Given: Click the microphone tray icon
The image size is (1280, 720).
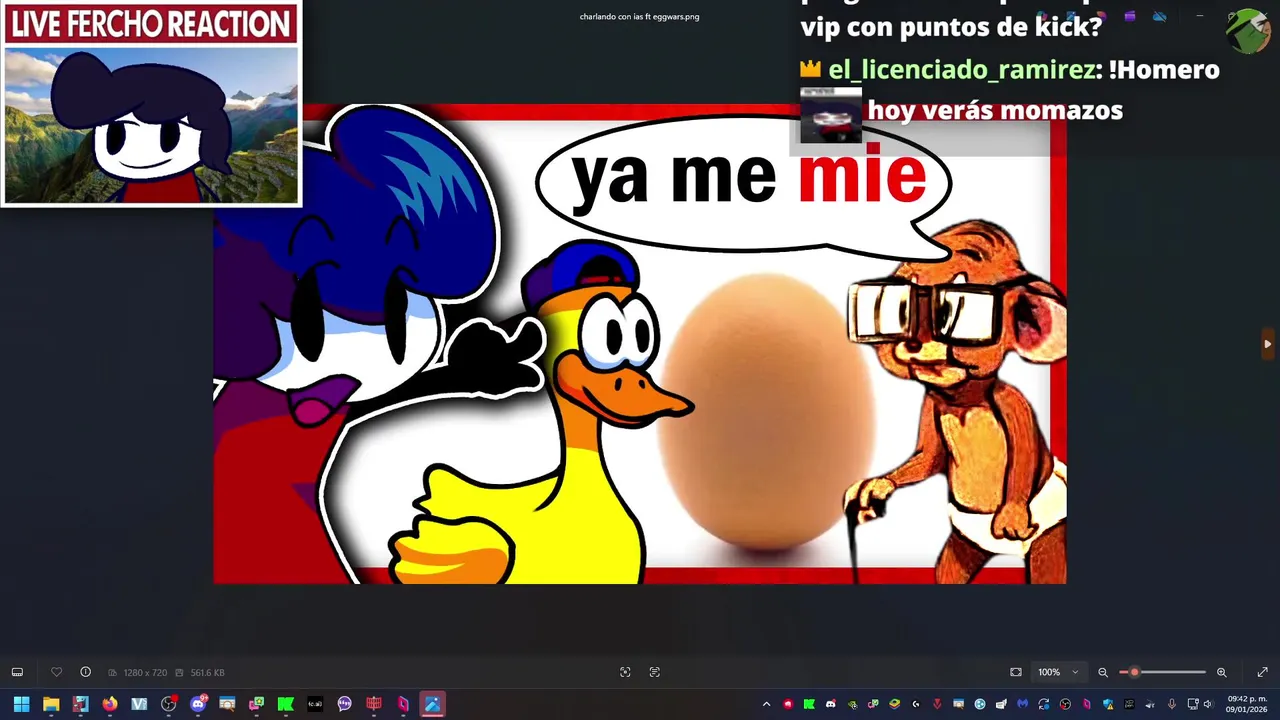Looking at the screenshot, I should (x=1171, y=704).
